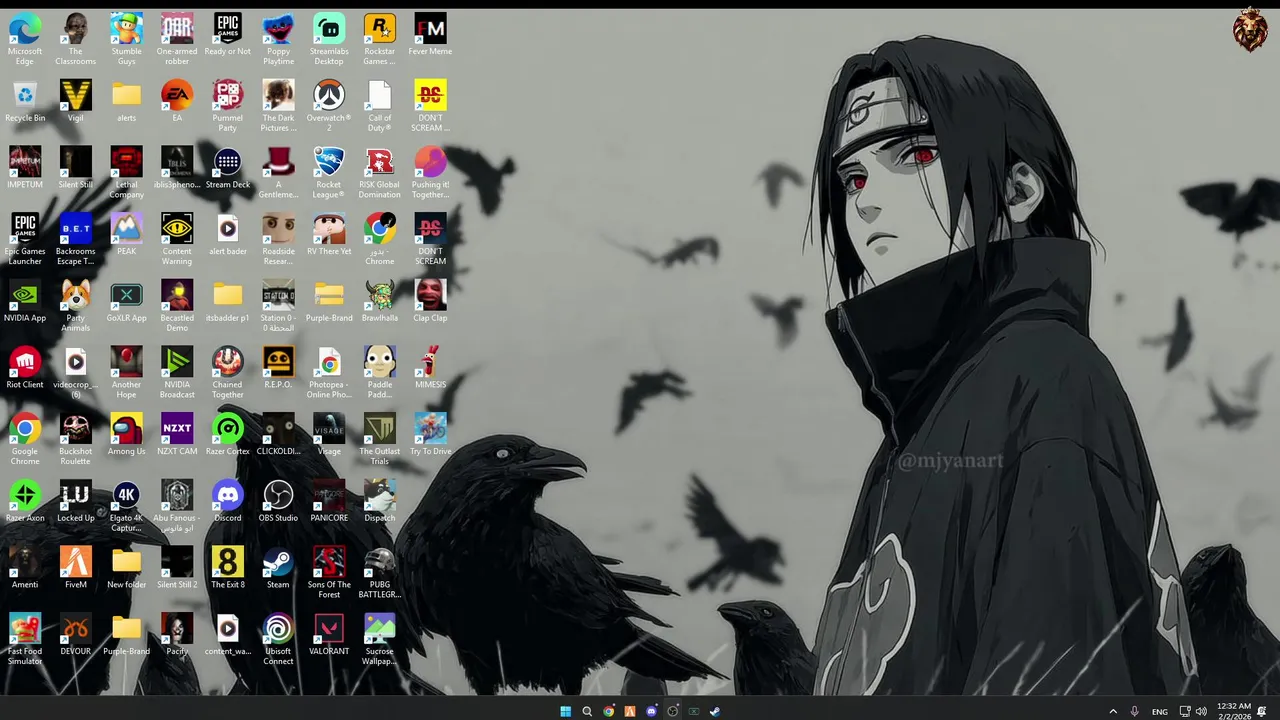
Task: Open The Exit 8 game icon
Action: [228, 568]
